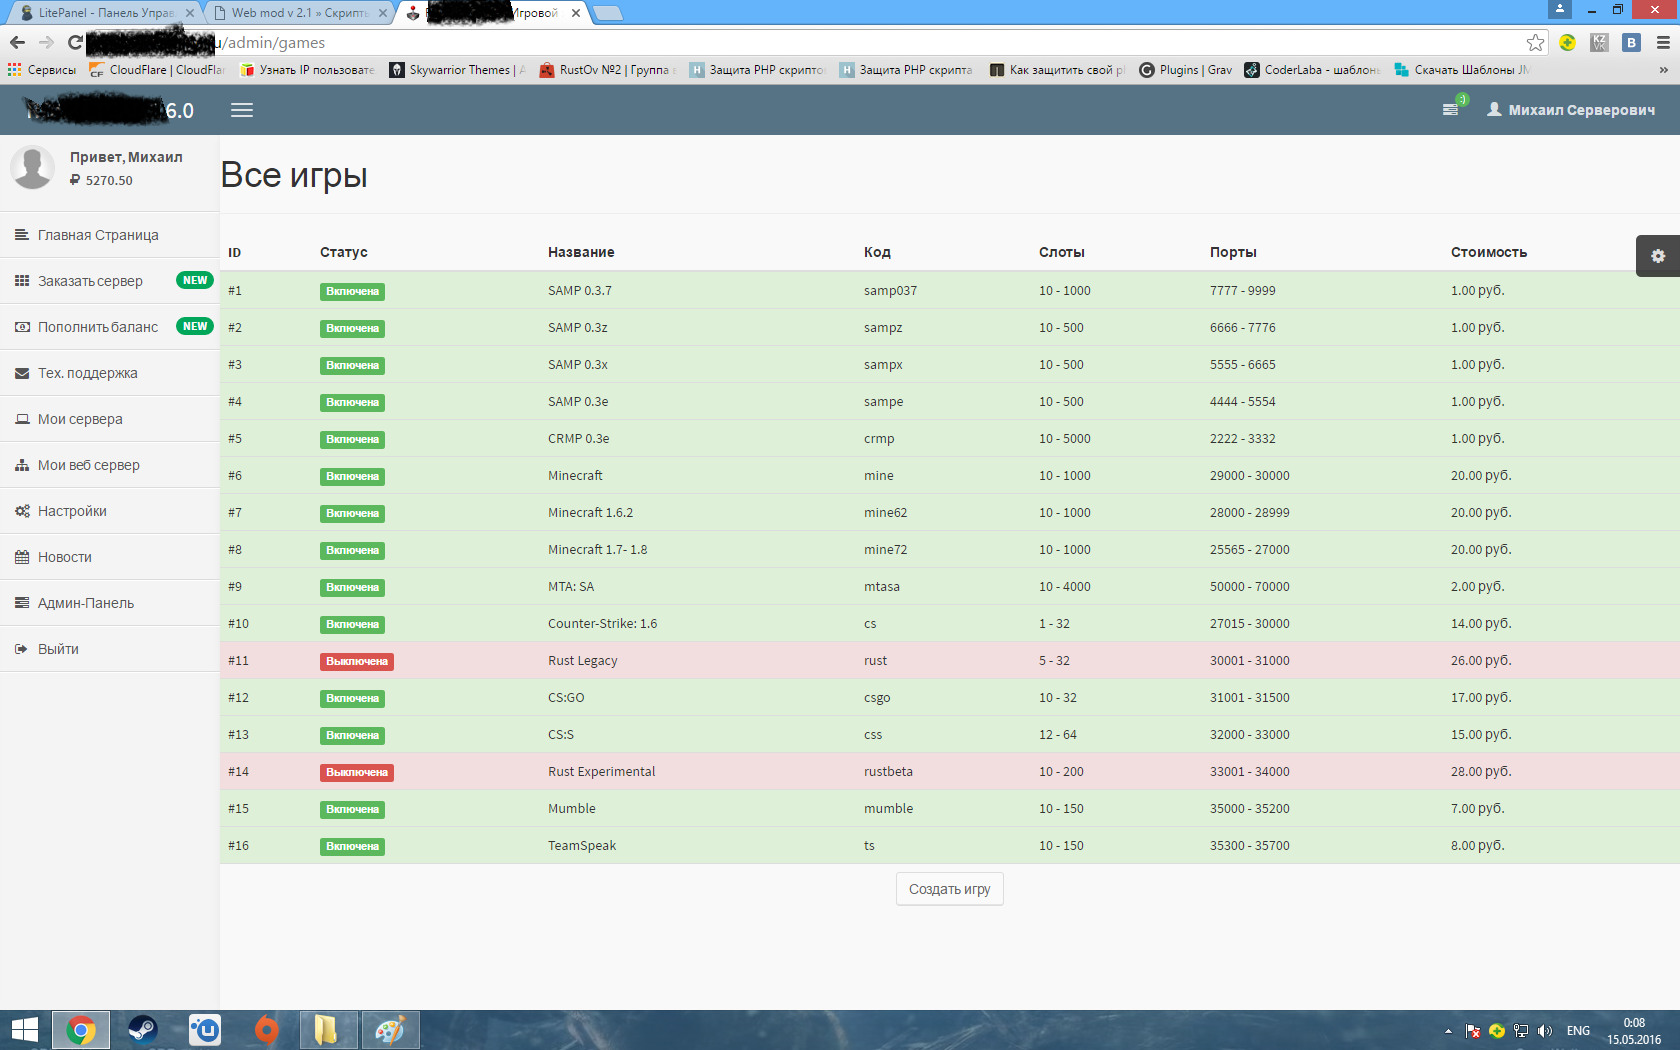Click the Стоимость column header

pyautogui.click(x=1489, y=252)
